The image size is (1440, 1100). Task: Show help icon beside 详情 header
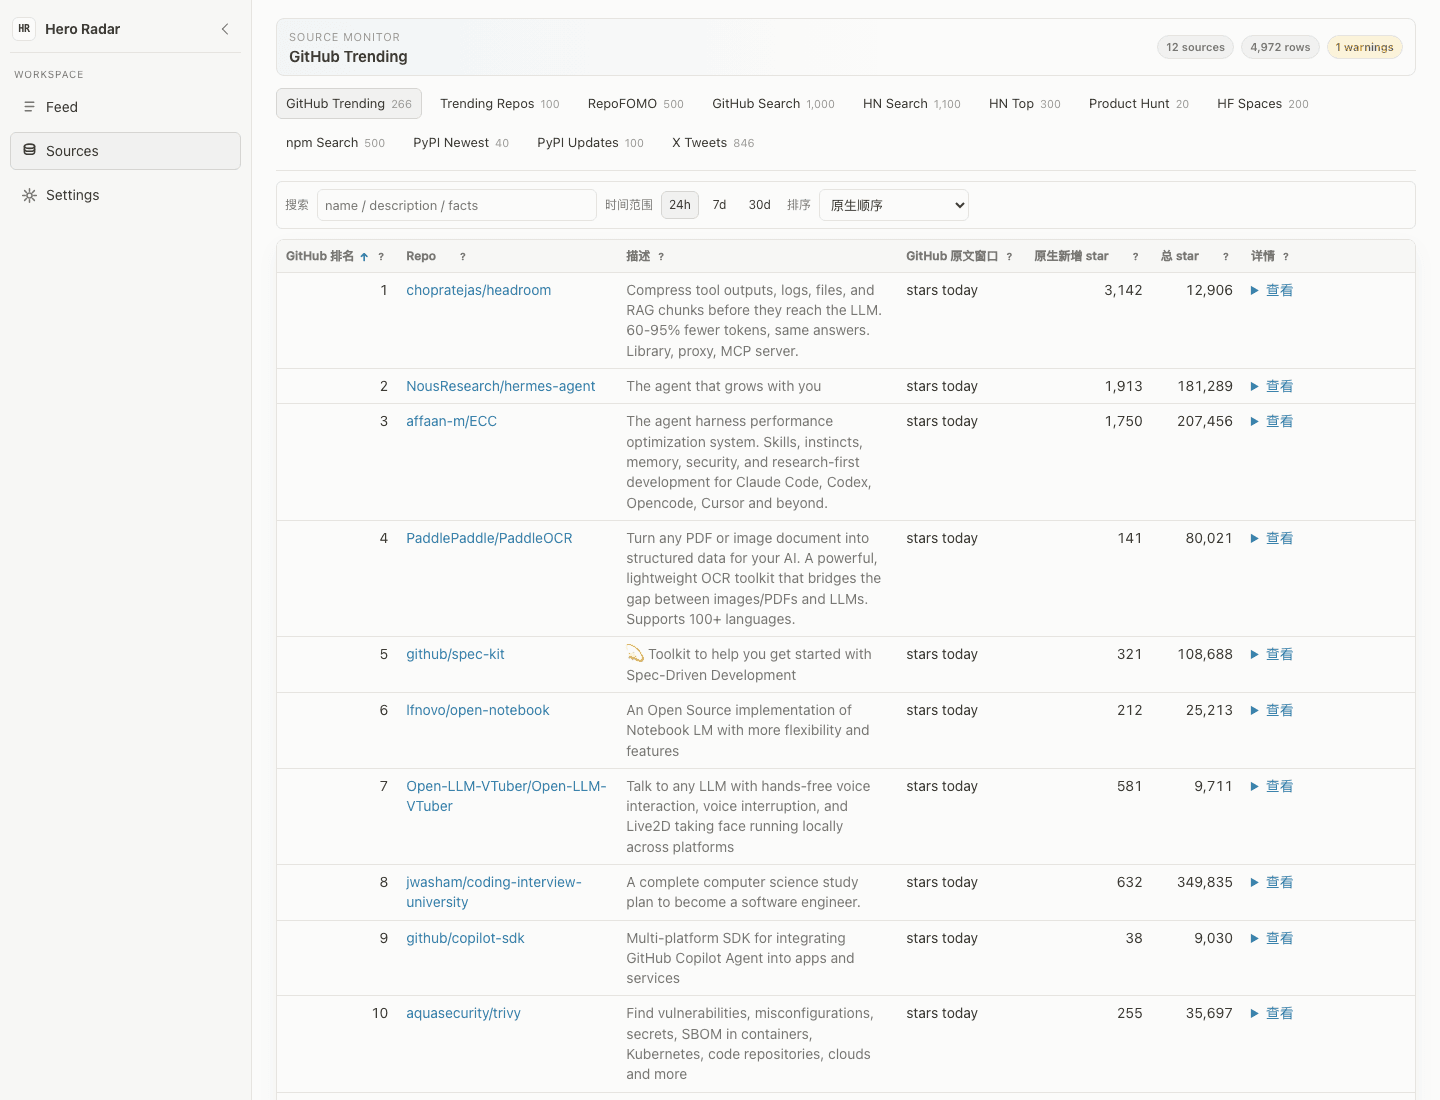coord(1286,257)
